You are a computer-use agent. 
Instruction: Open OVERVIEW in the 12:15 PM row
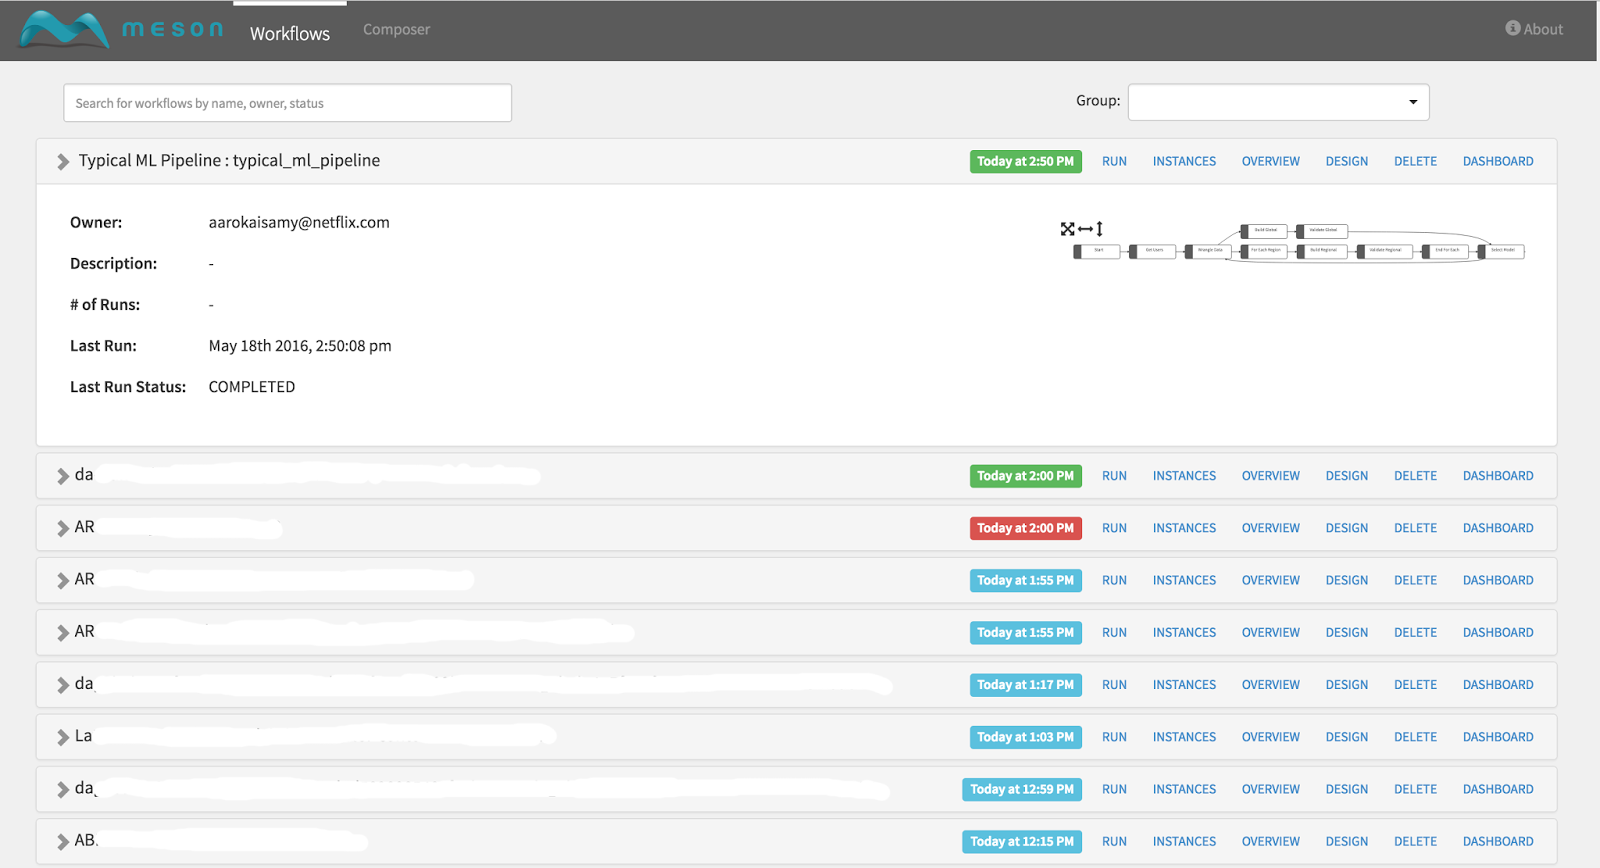pos(1271,841)
